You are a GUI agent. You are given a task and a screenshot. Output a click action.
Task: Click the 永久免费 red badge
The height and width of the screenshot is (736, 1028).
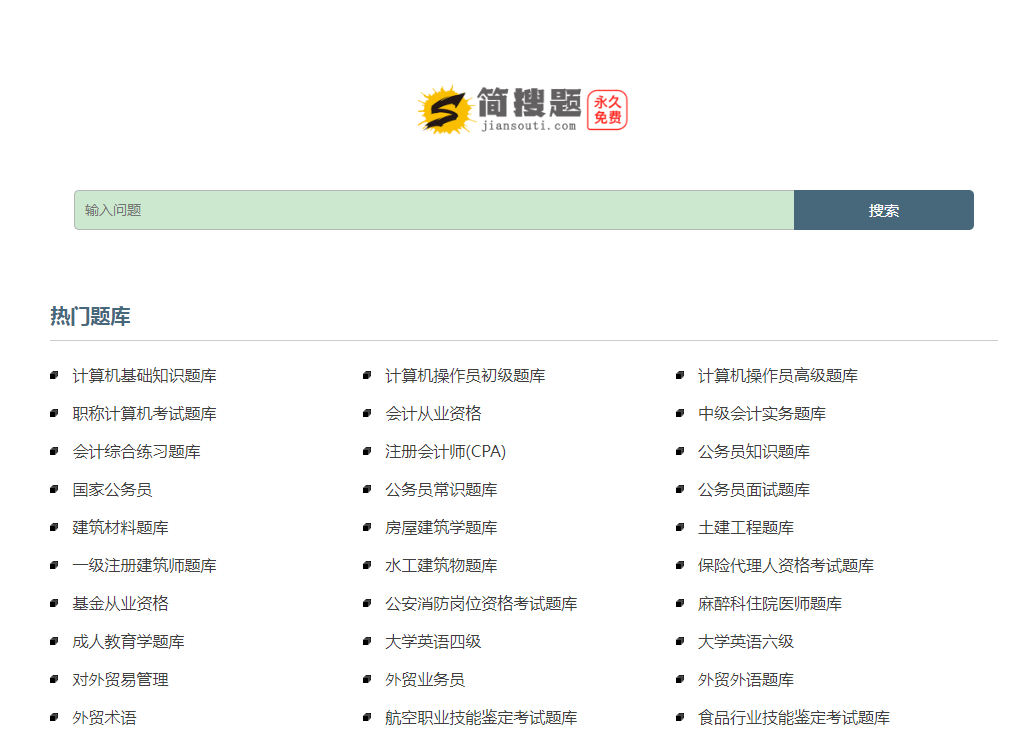607,110
